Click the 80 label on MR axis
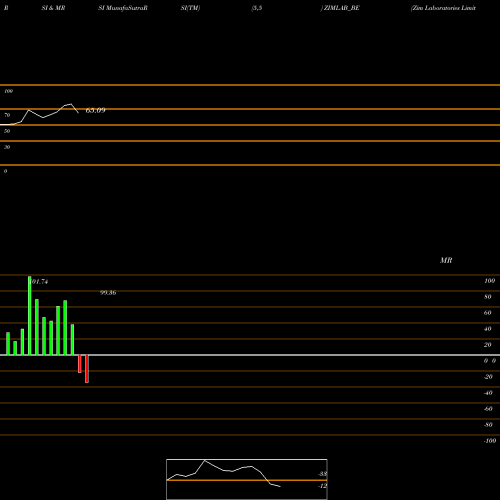 coord(488,297)
